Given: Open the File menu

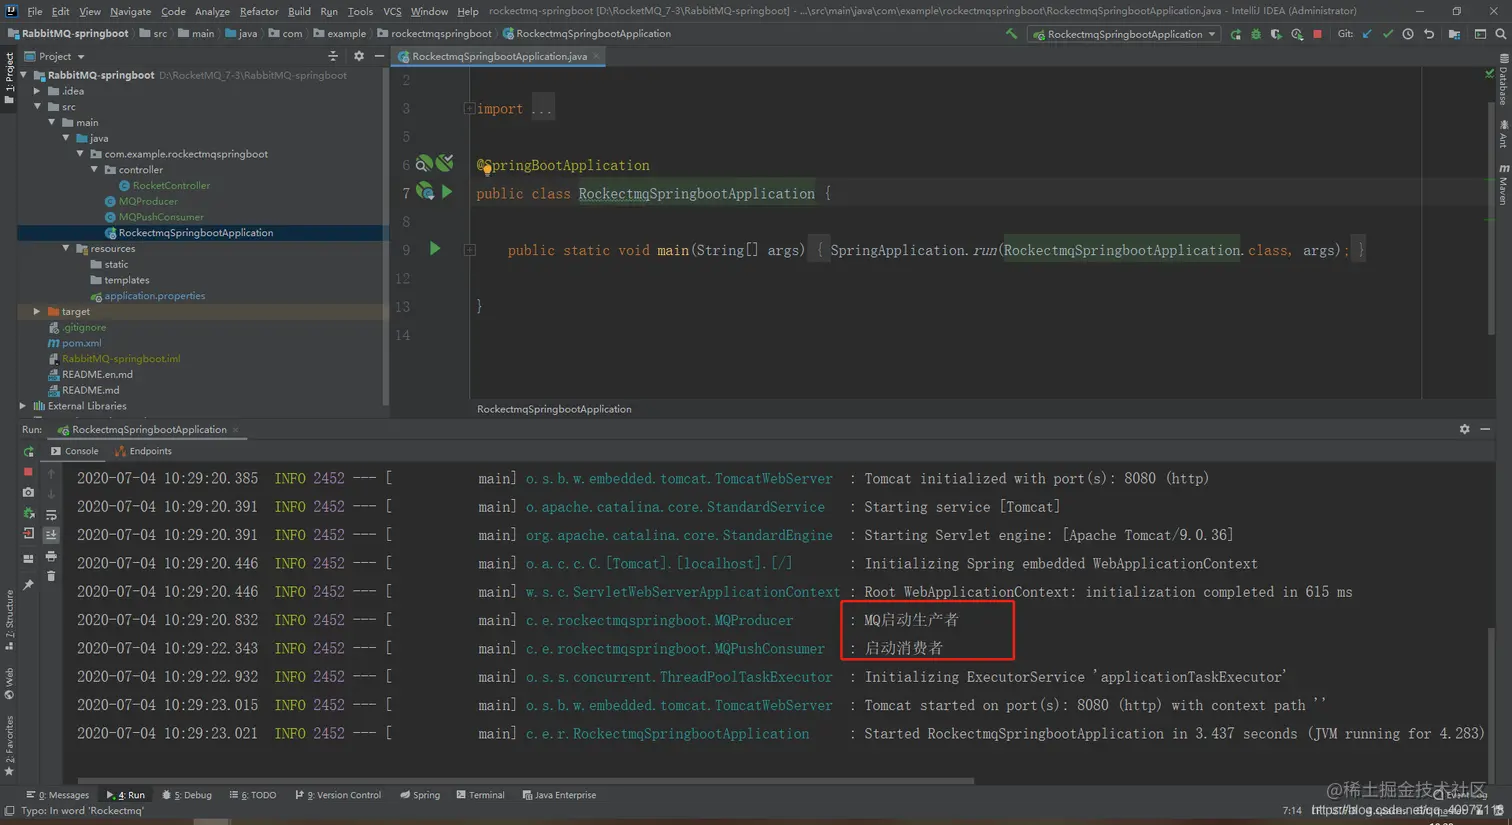Looking at the screenshot, I should click(35, 11).
